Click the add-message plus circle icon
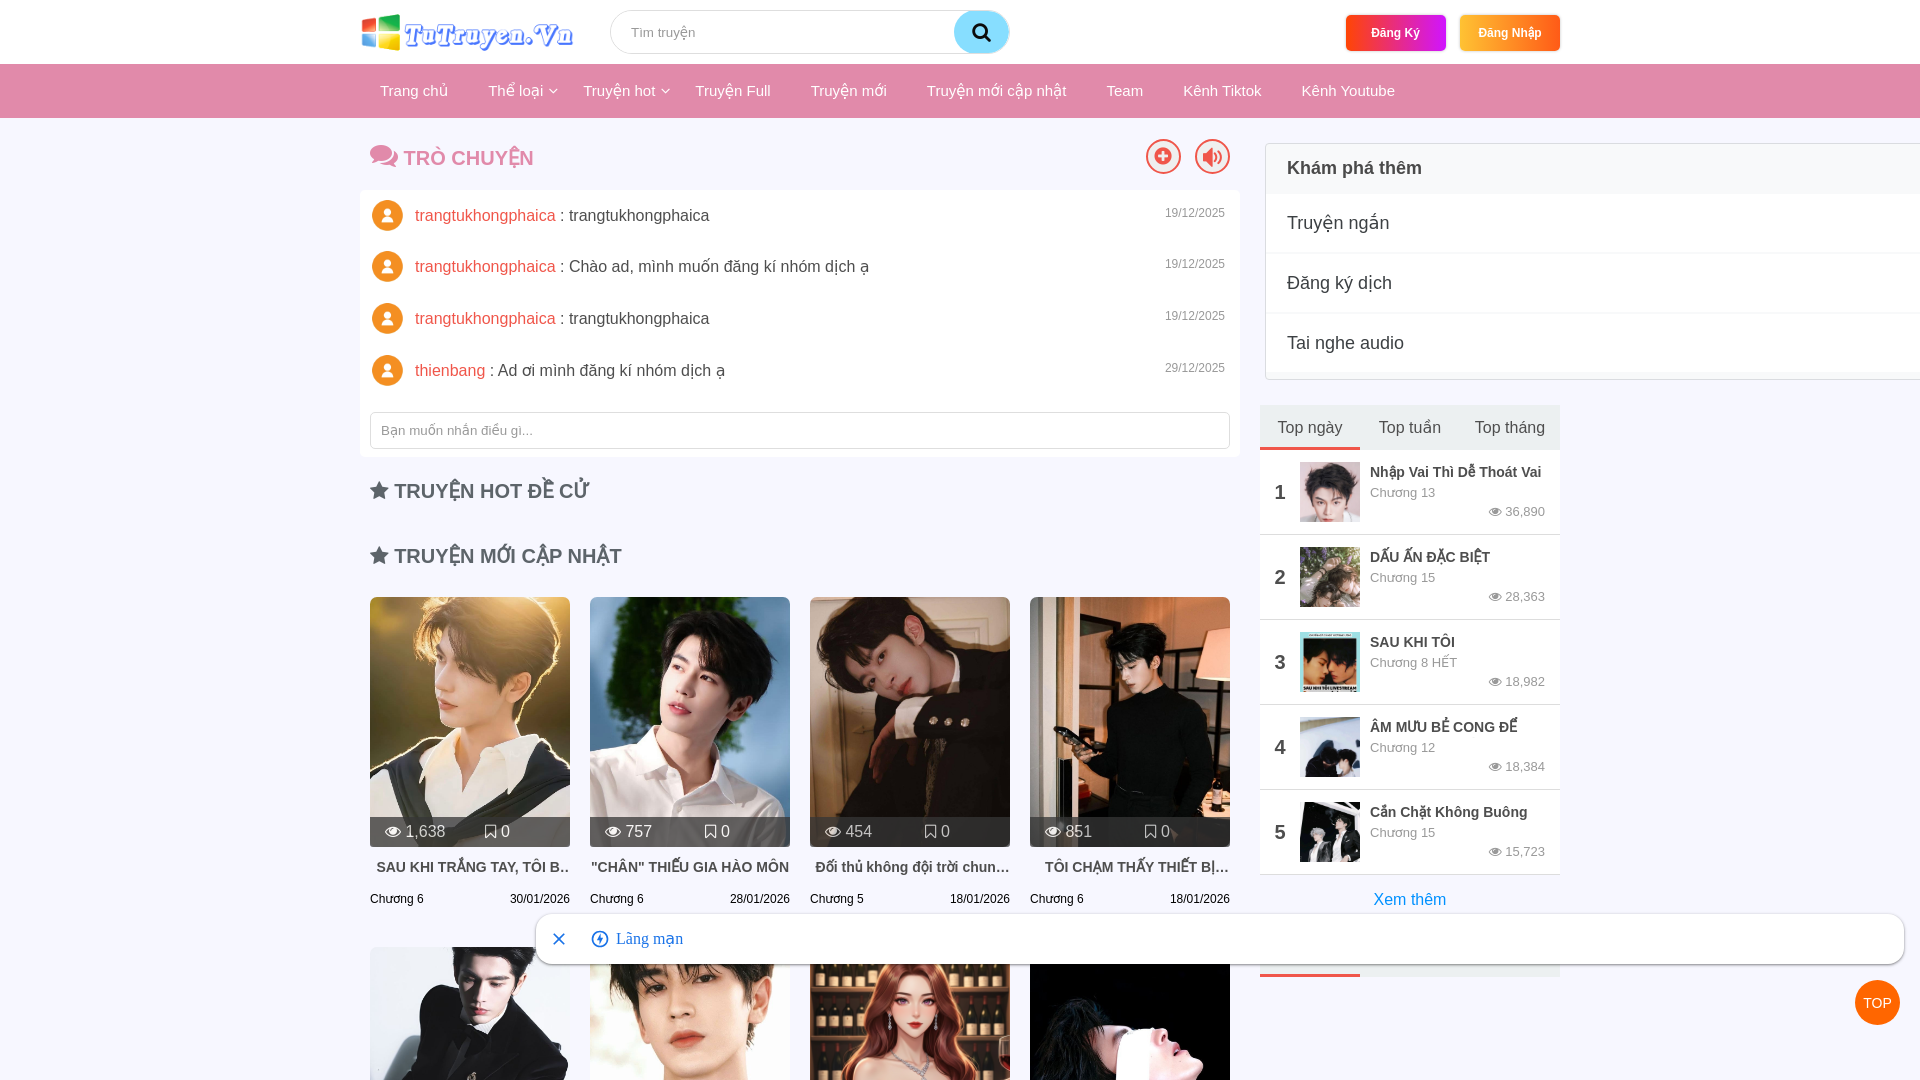Image resolution: width=1920 pixels, height=1080 pixels. click(1163, 156)
